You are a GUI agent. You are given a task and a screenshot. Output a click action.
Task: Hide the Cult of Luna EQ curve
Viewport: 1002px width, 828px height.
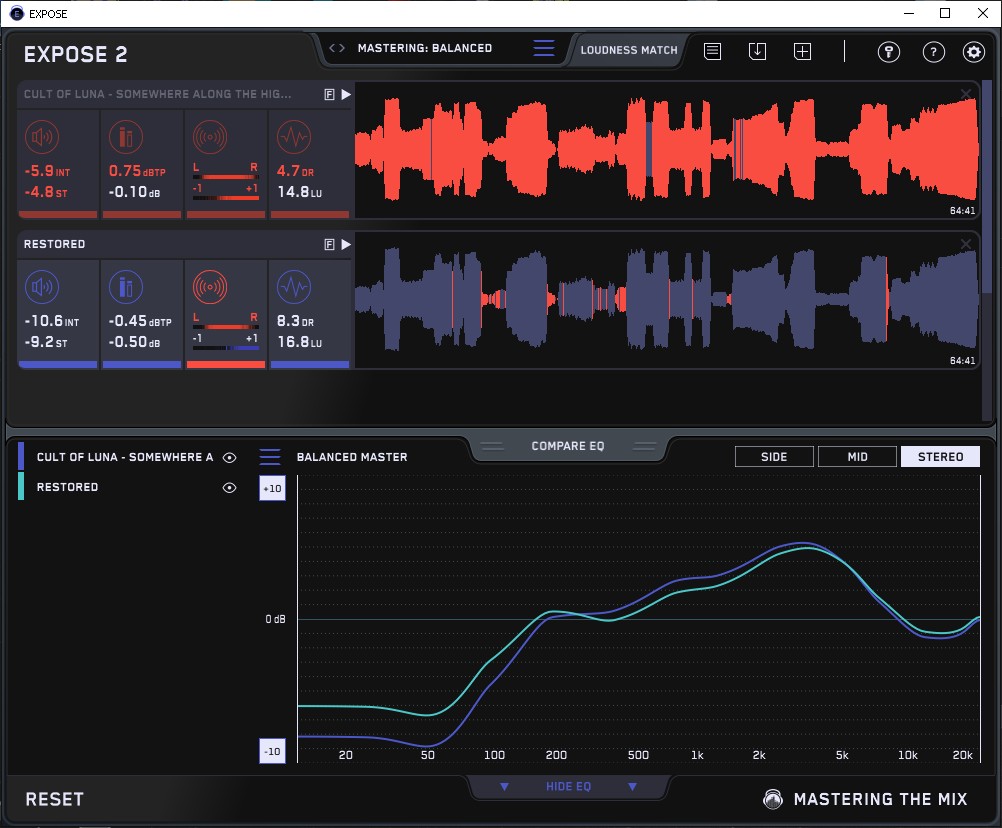point(230,457)
